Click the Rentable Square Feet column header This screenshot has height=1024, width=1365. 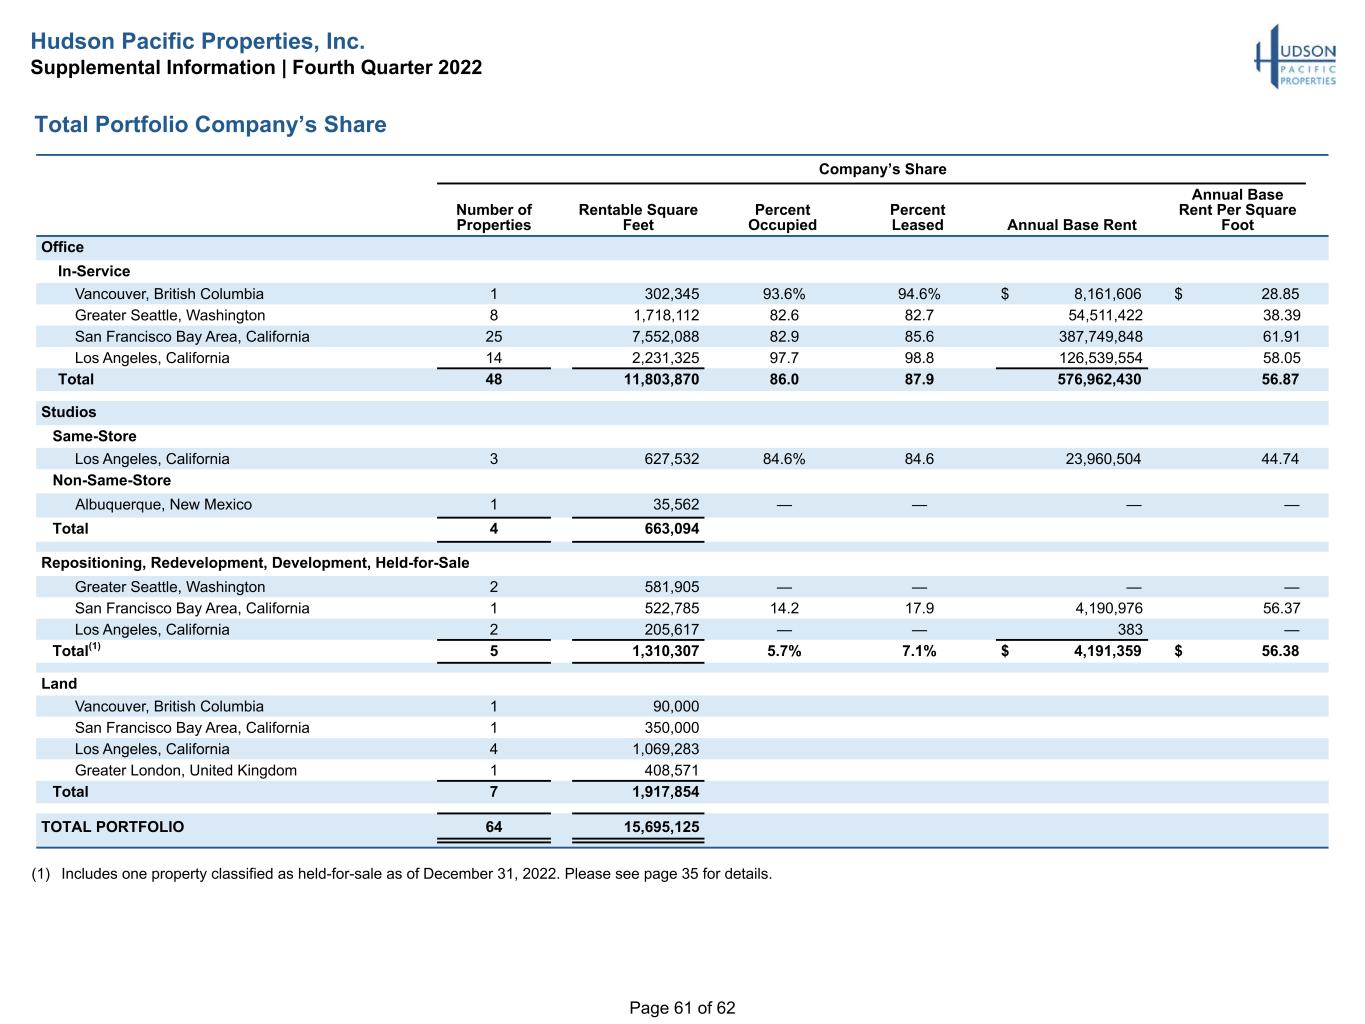pos(638,217)
